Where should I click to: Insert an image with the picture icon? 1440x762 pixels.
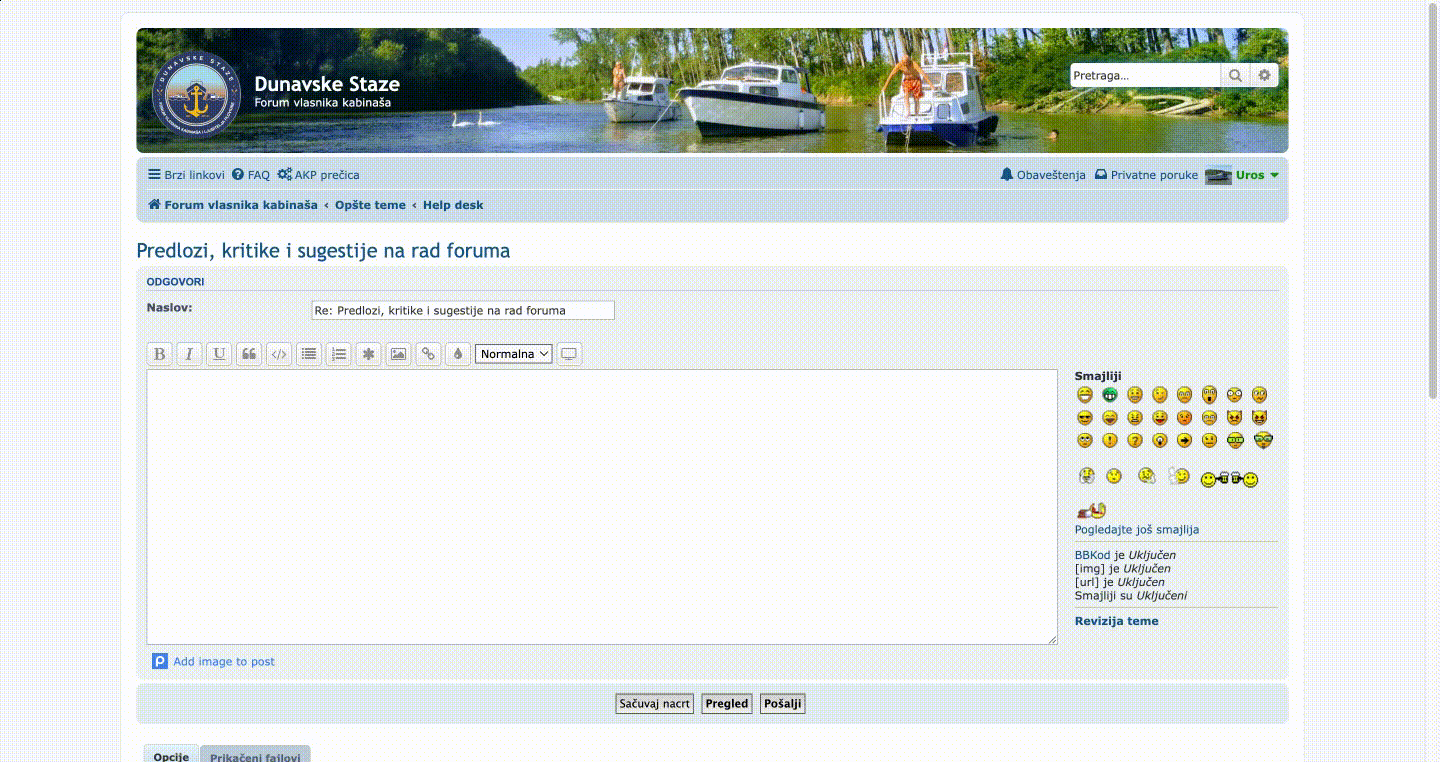tap(398, 354)
